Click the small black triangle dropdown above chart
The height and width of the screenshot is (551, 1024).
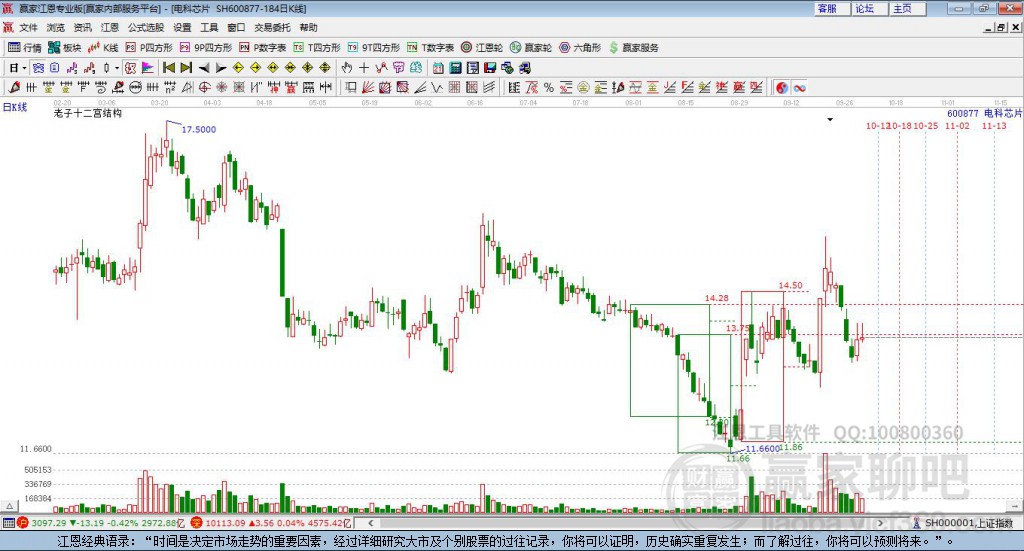[830, 119]
